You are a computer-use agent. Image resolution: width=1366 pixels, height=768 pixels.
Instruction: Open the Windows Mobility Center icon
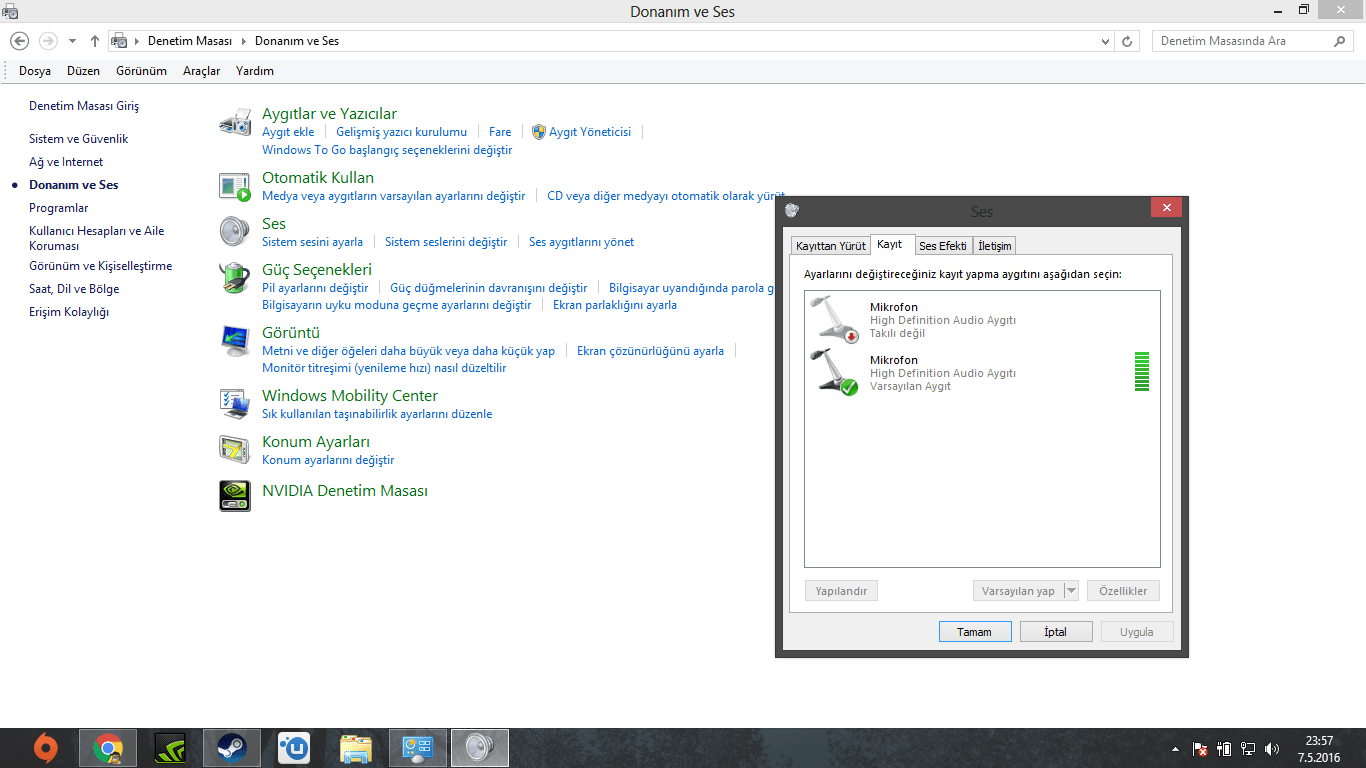point(235,404)
